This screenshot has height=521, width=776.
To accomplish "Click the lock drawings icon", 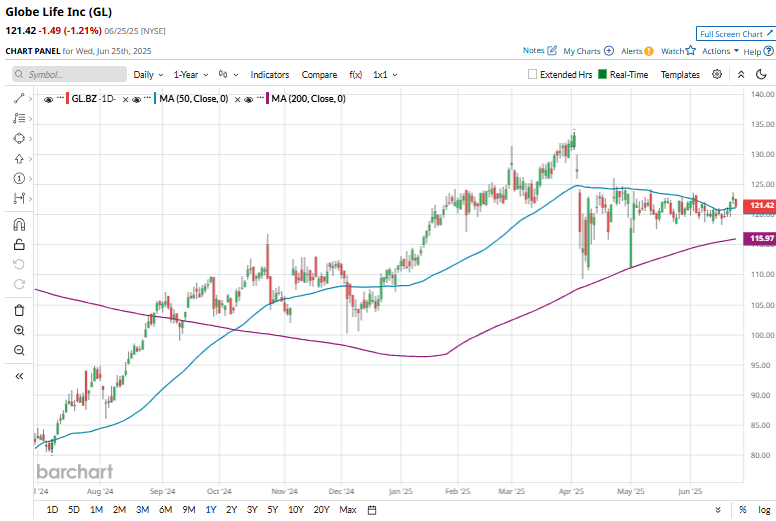I will tap(19, 243).
